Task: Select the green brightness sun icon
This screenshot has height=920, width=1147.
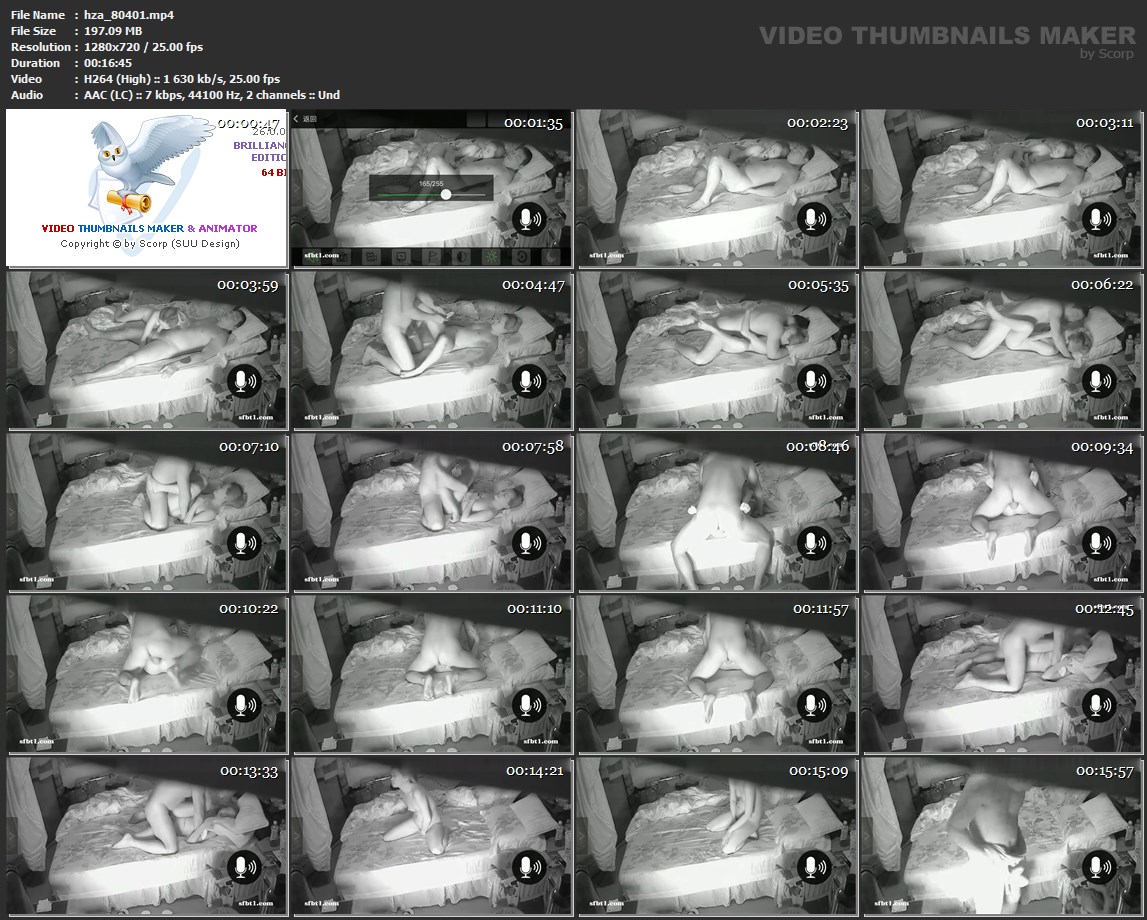Action: click(x=491, y=256)
